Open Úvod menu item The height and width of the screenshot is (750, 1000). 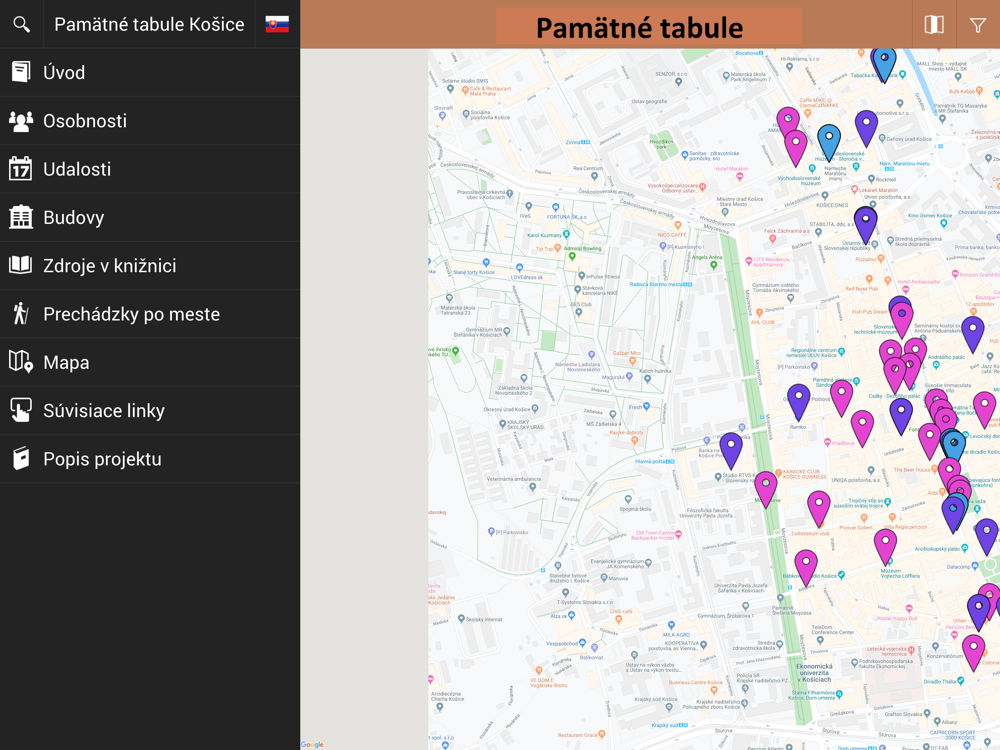click(x=150, y=72)
